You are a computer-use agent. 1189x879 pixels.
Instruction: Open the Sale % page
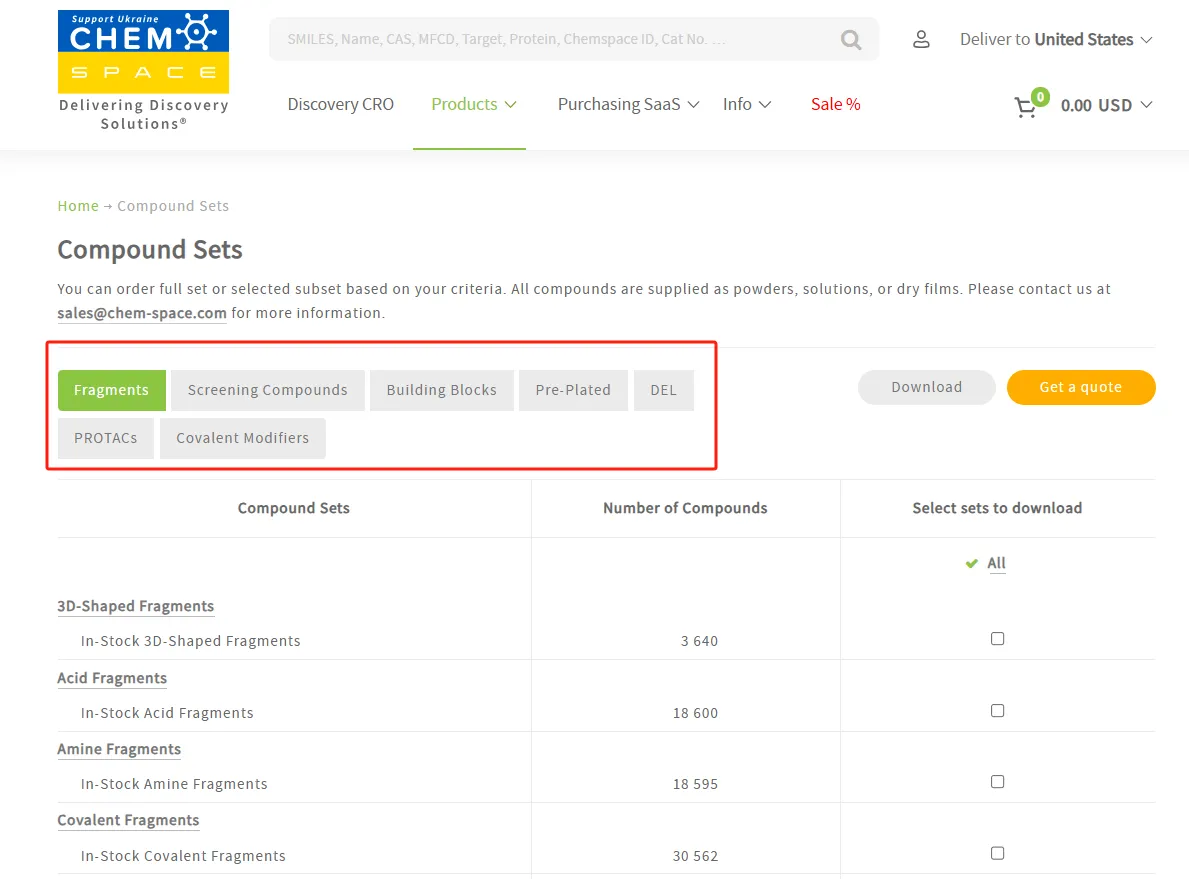836,105
